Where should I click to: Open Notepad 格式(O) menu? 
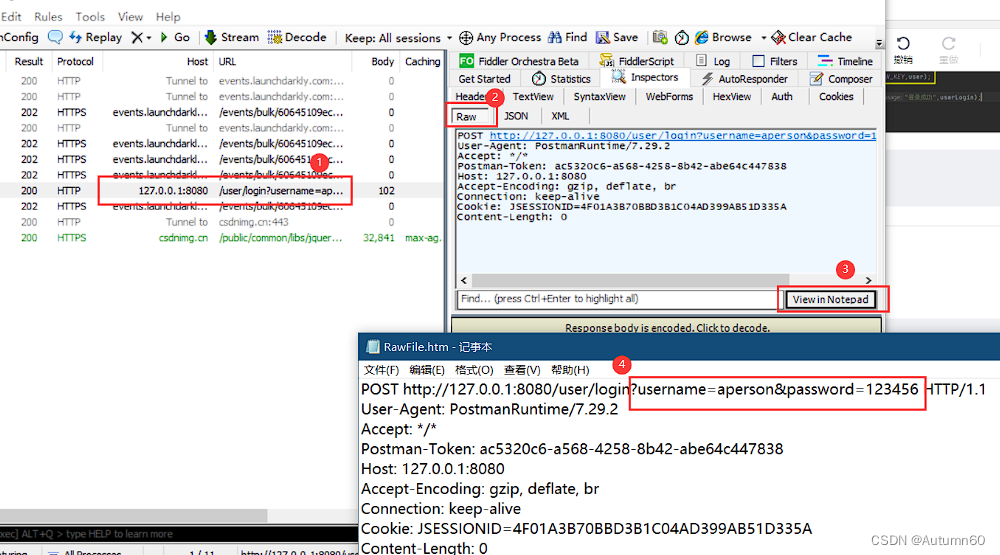[474, 370]
